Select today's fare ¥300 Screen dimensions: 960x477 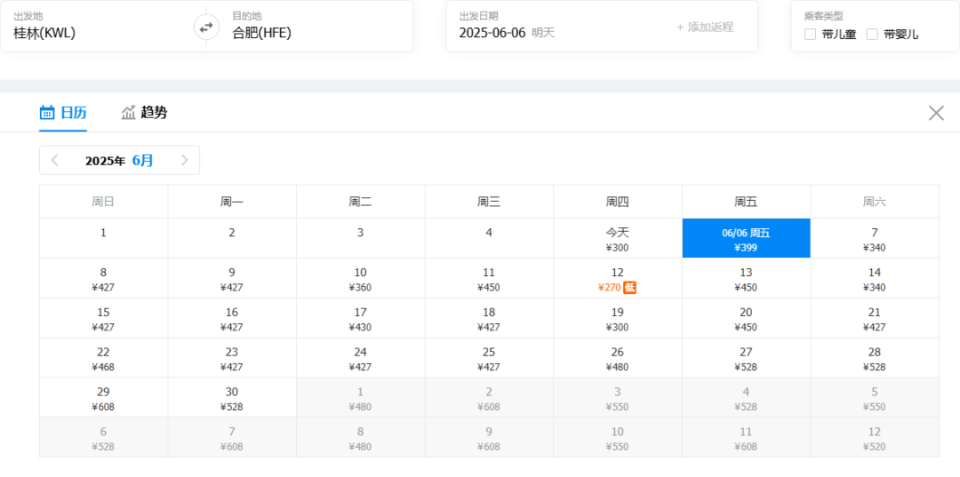(618, 239)
